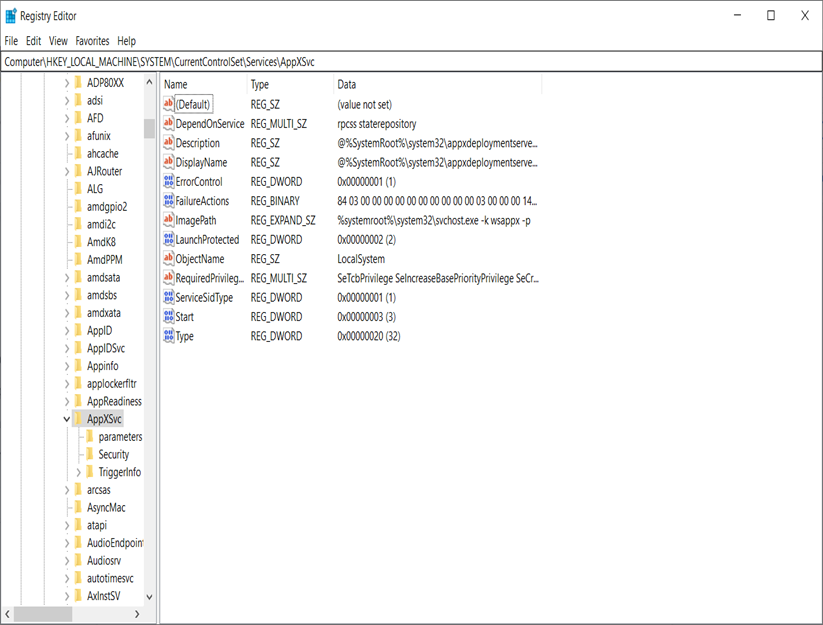
Task: Click the string icon beside RequiredPrivileges
Action: click(x=168, y=278)
